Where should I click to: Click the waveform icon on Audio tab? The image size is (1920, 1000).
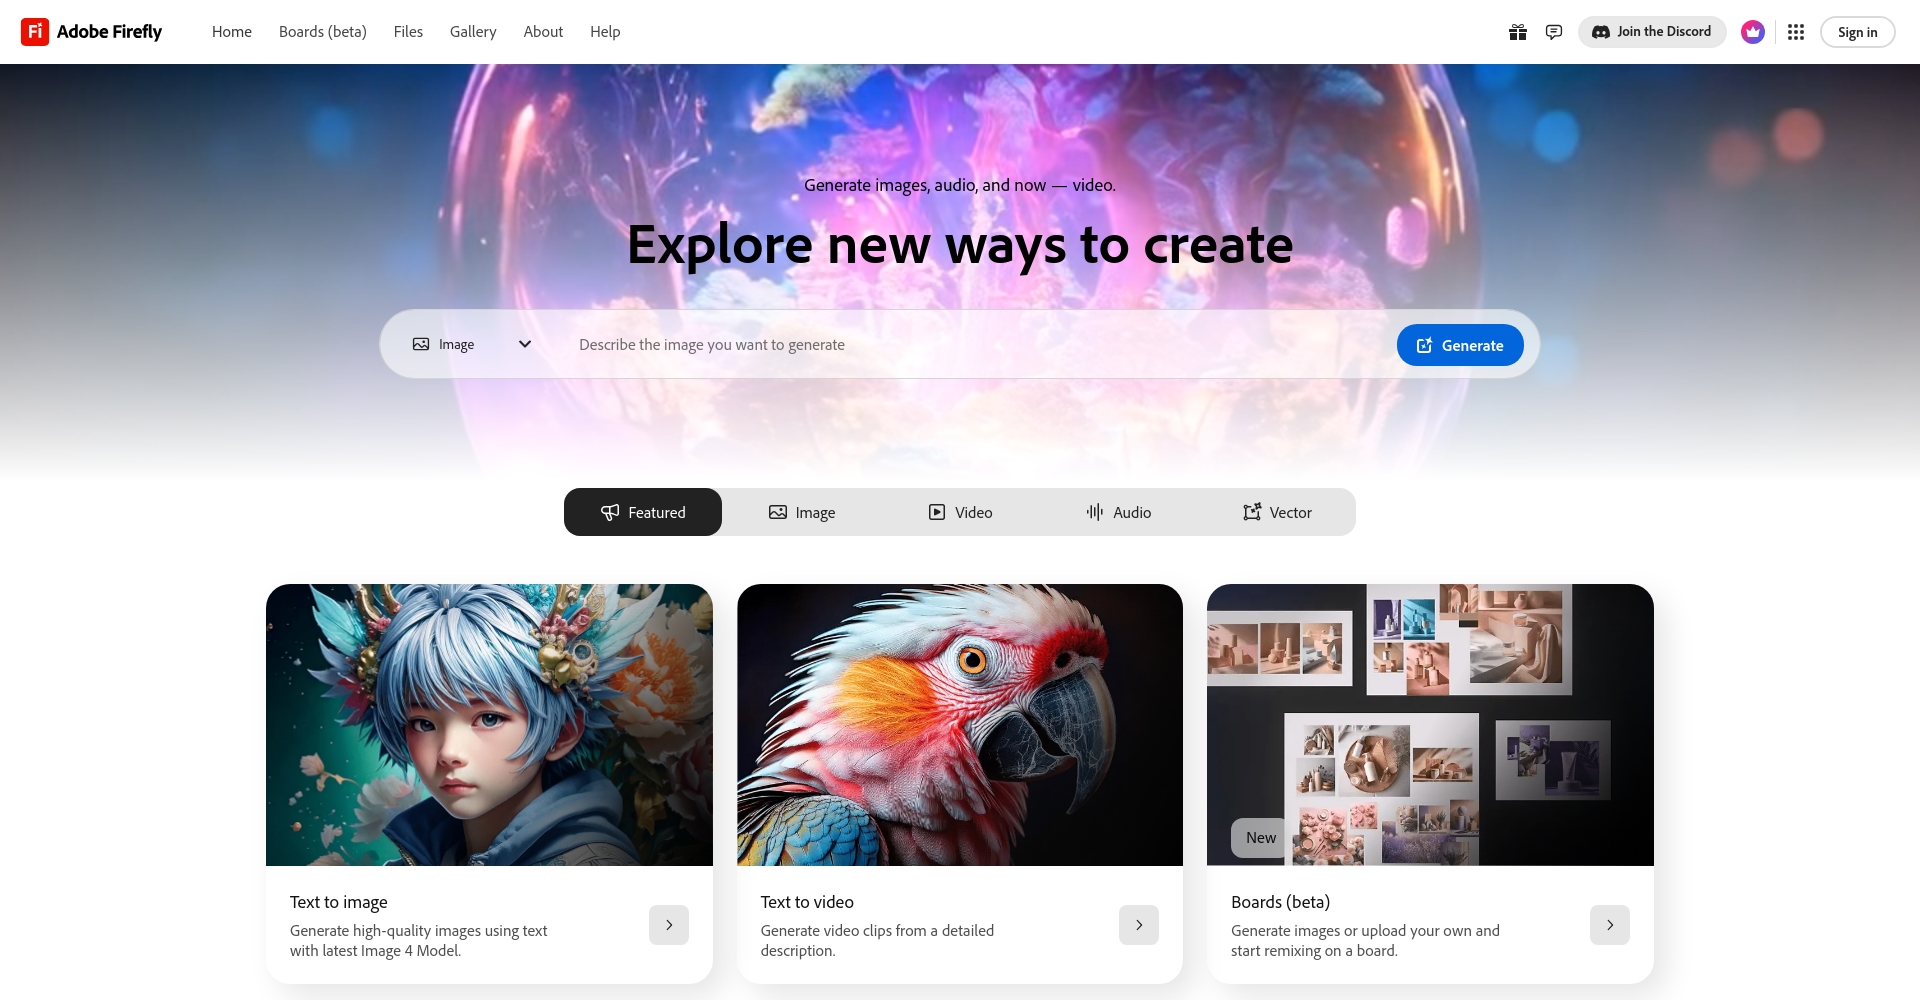(1095, 512)
